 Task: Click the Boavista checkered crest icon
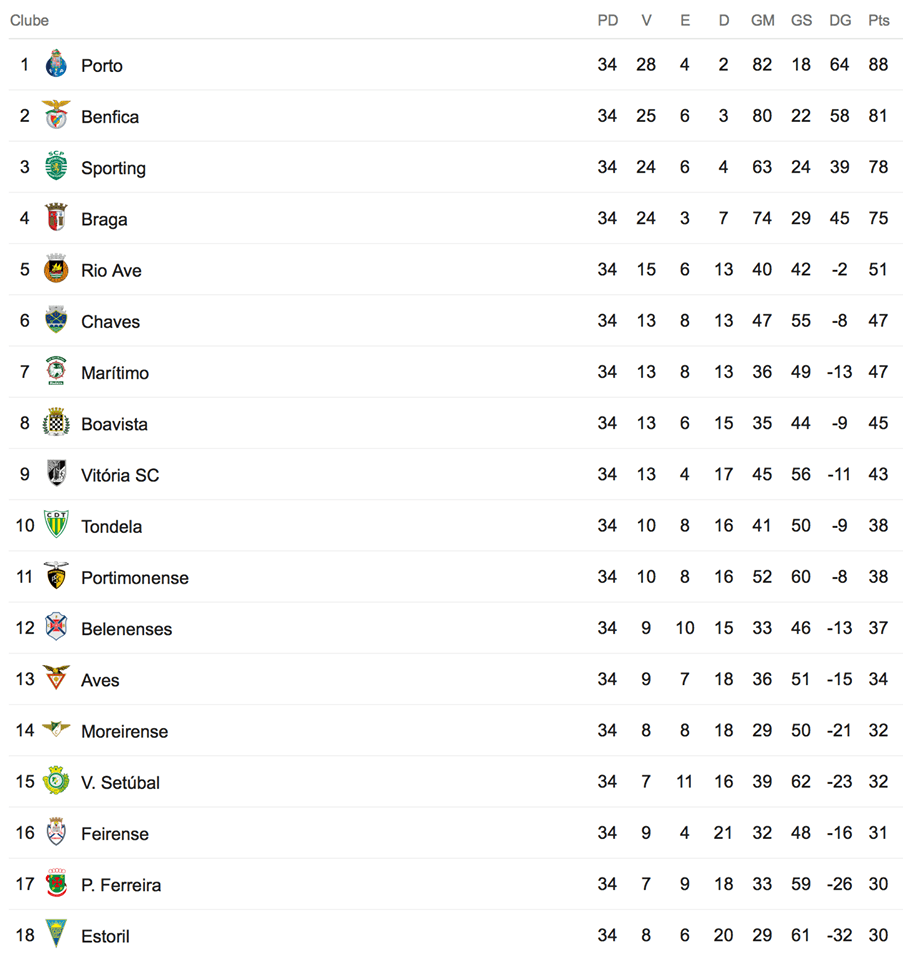point(56,423)
